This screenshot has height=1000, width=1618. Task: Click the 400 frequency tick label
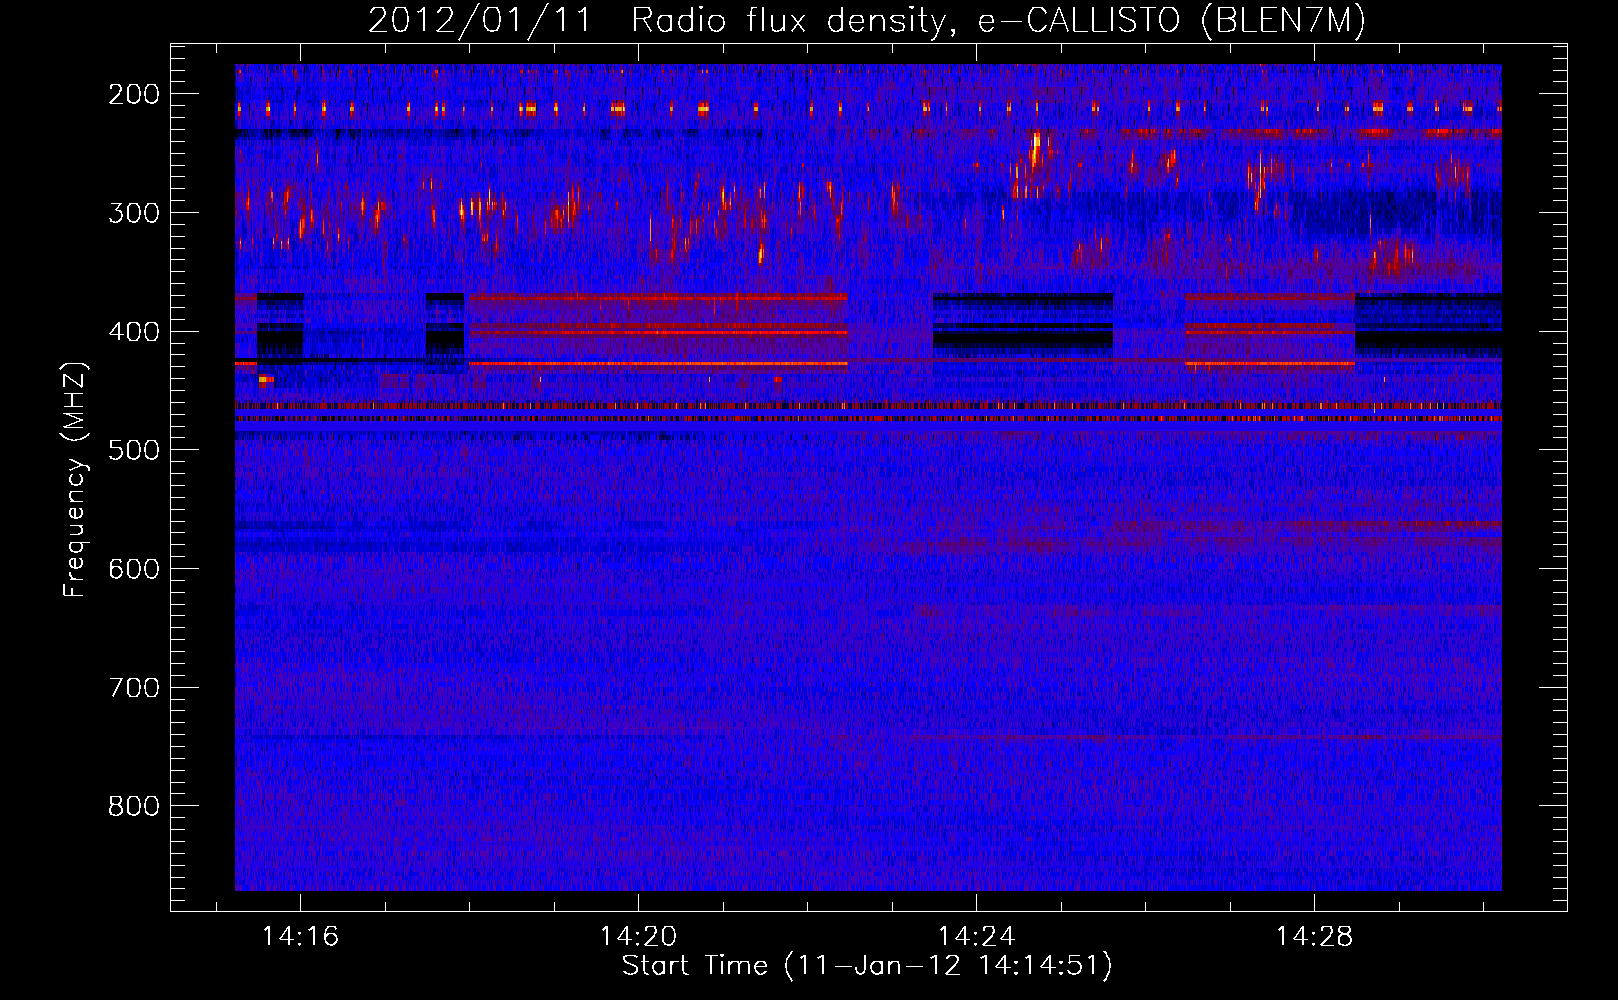coord(134,332)
